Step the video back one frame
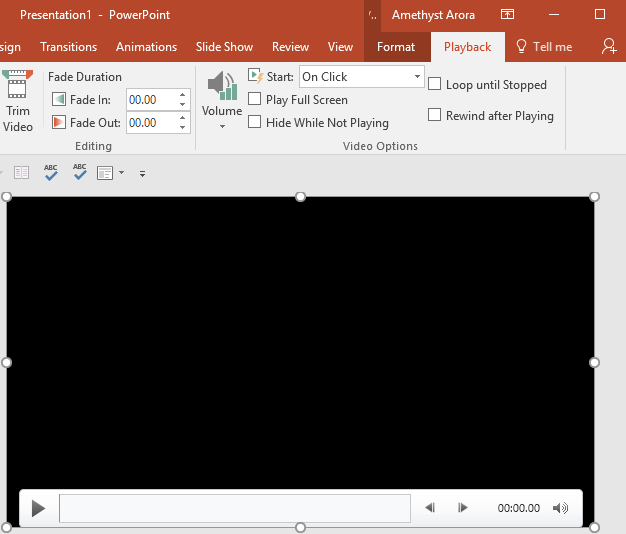 (x=430, y=508)
